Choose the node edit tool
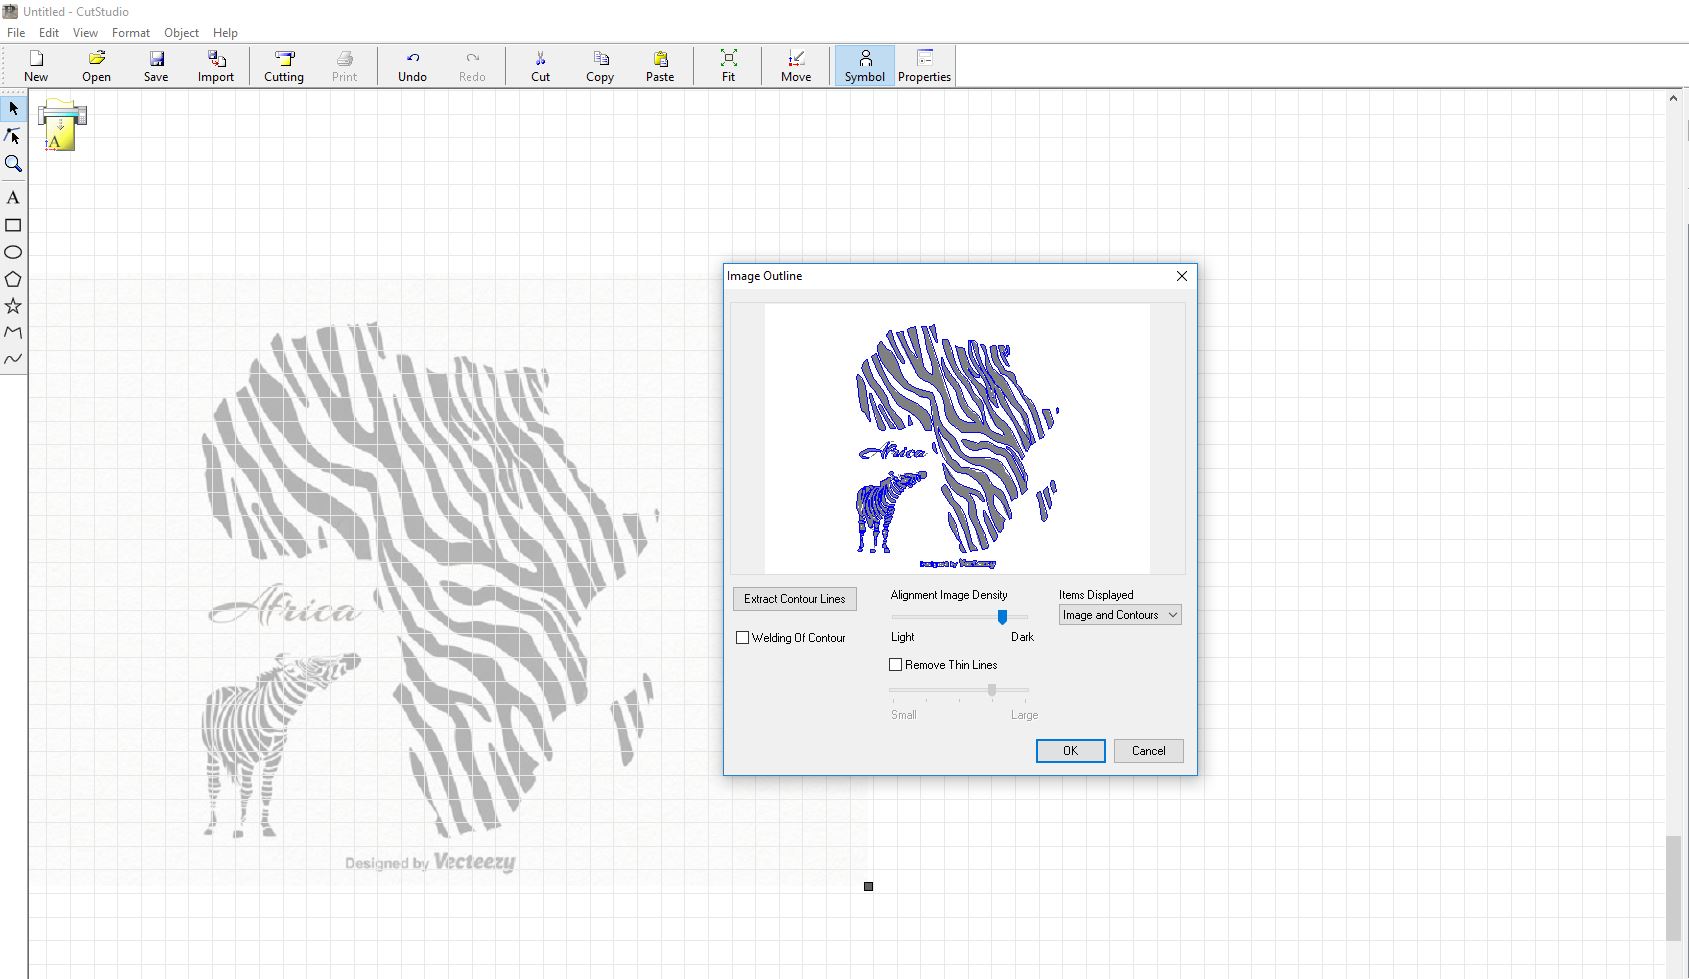 13,136
